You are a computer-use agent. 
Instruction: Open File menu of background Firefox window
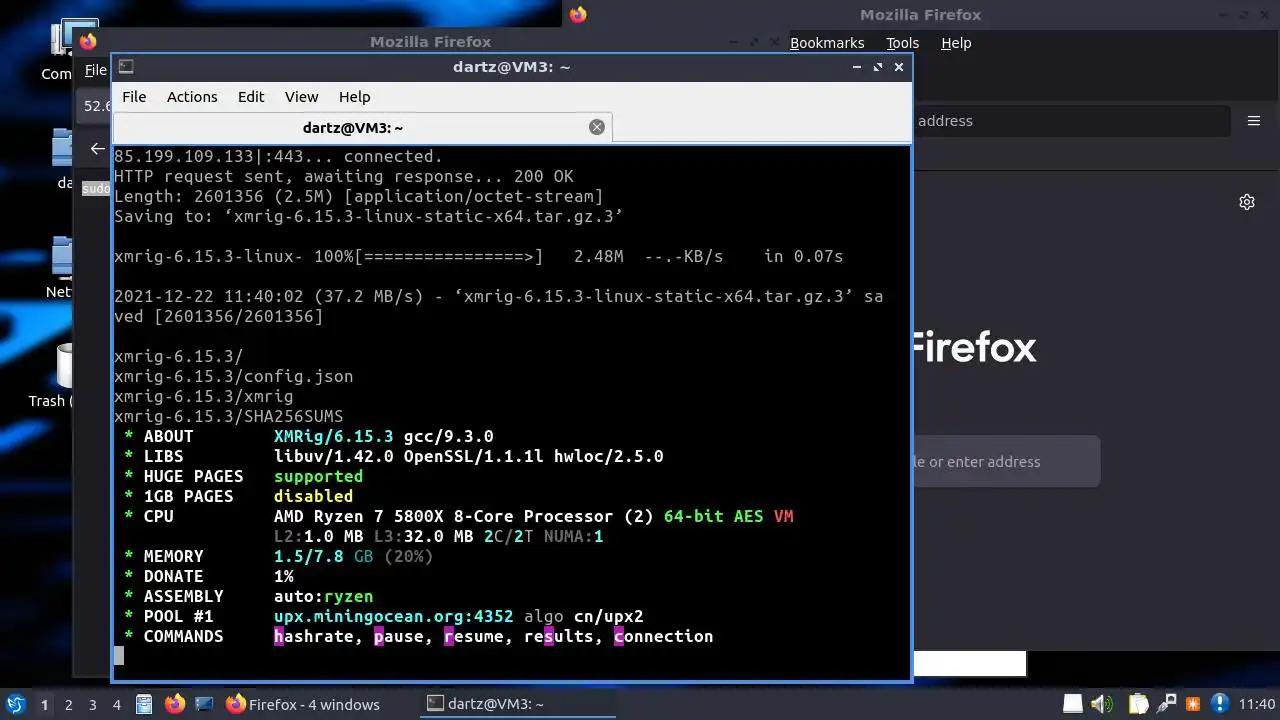pyautogui.click(x=96, y=70)
